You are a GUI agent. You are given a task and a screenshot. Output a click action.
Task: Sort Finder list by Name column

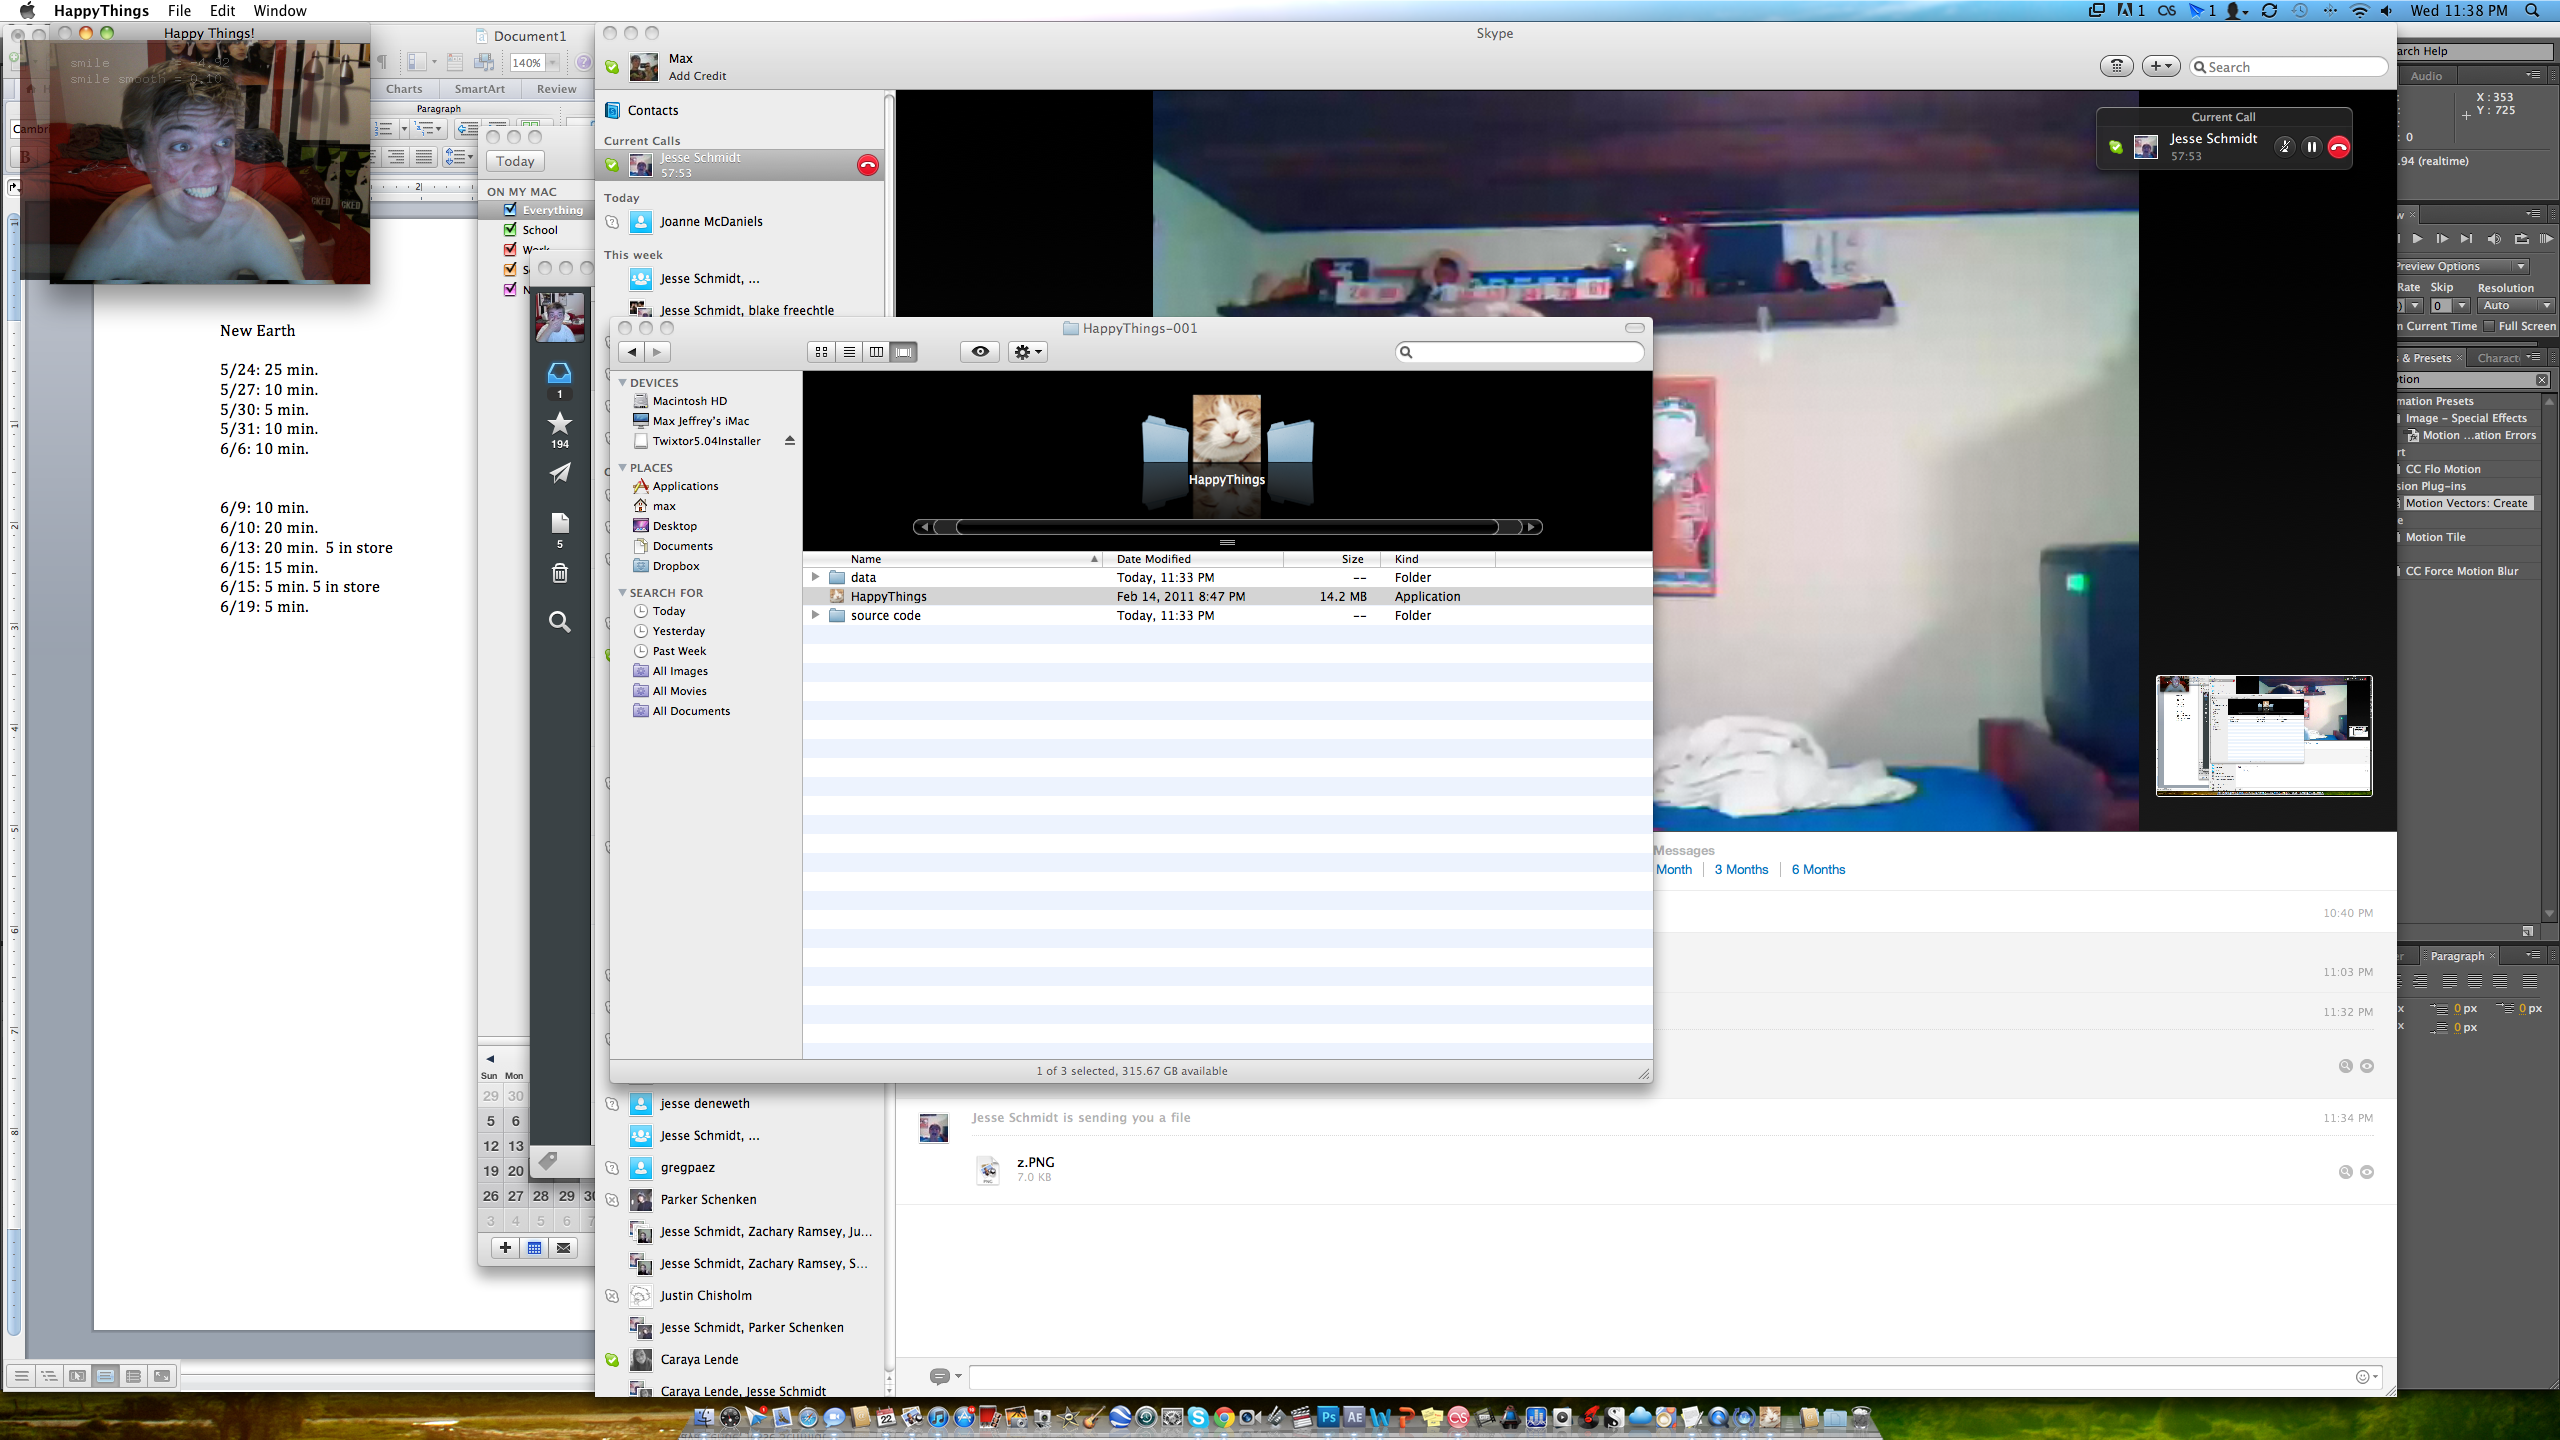coord(953,559)
